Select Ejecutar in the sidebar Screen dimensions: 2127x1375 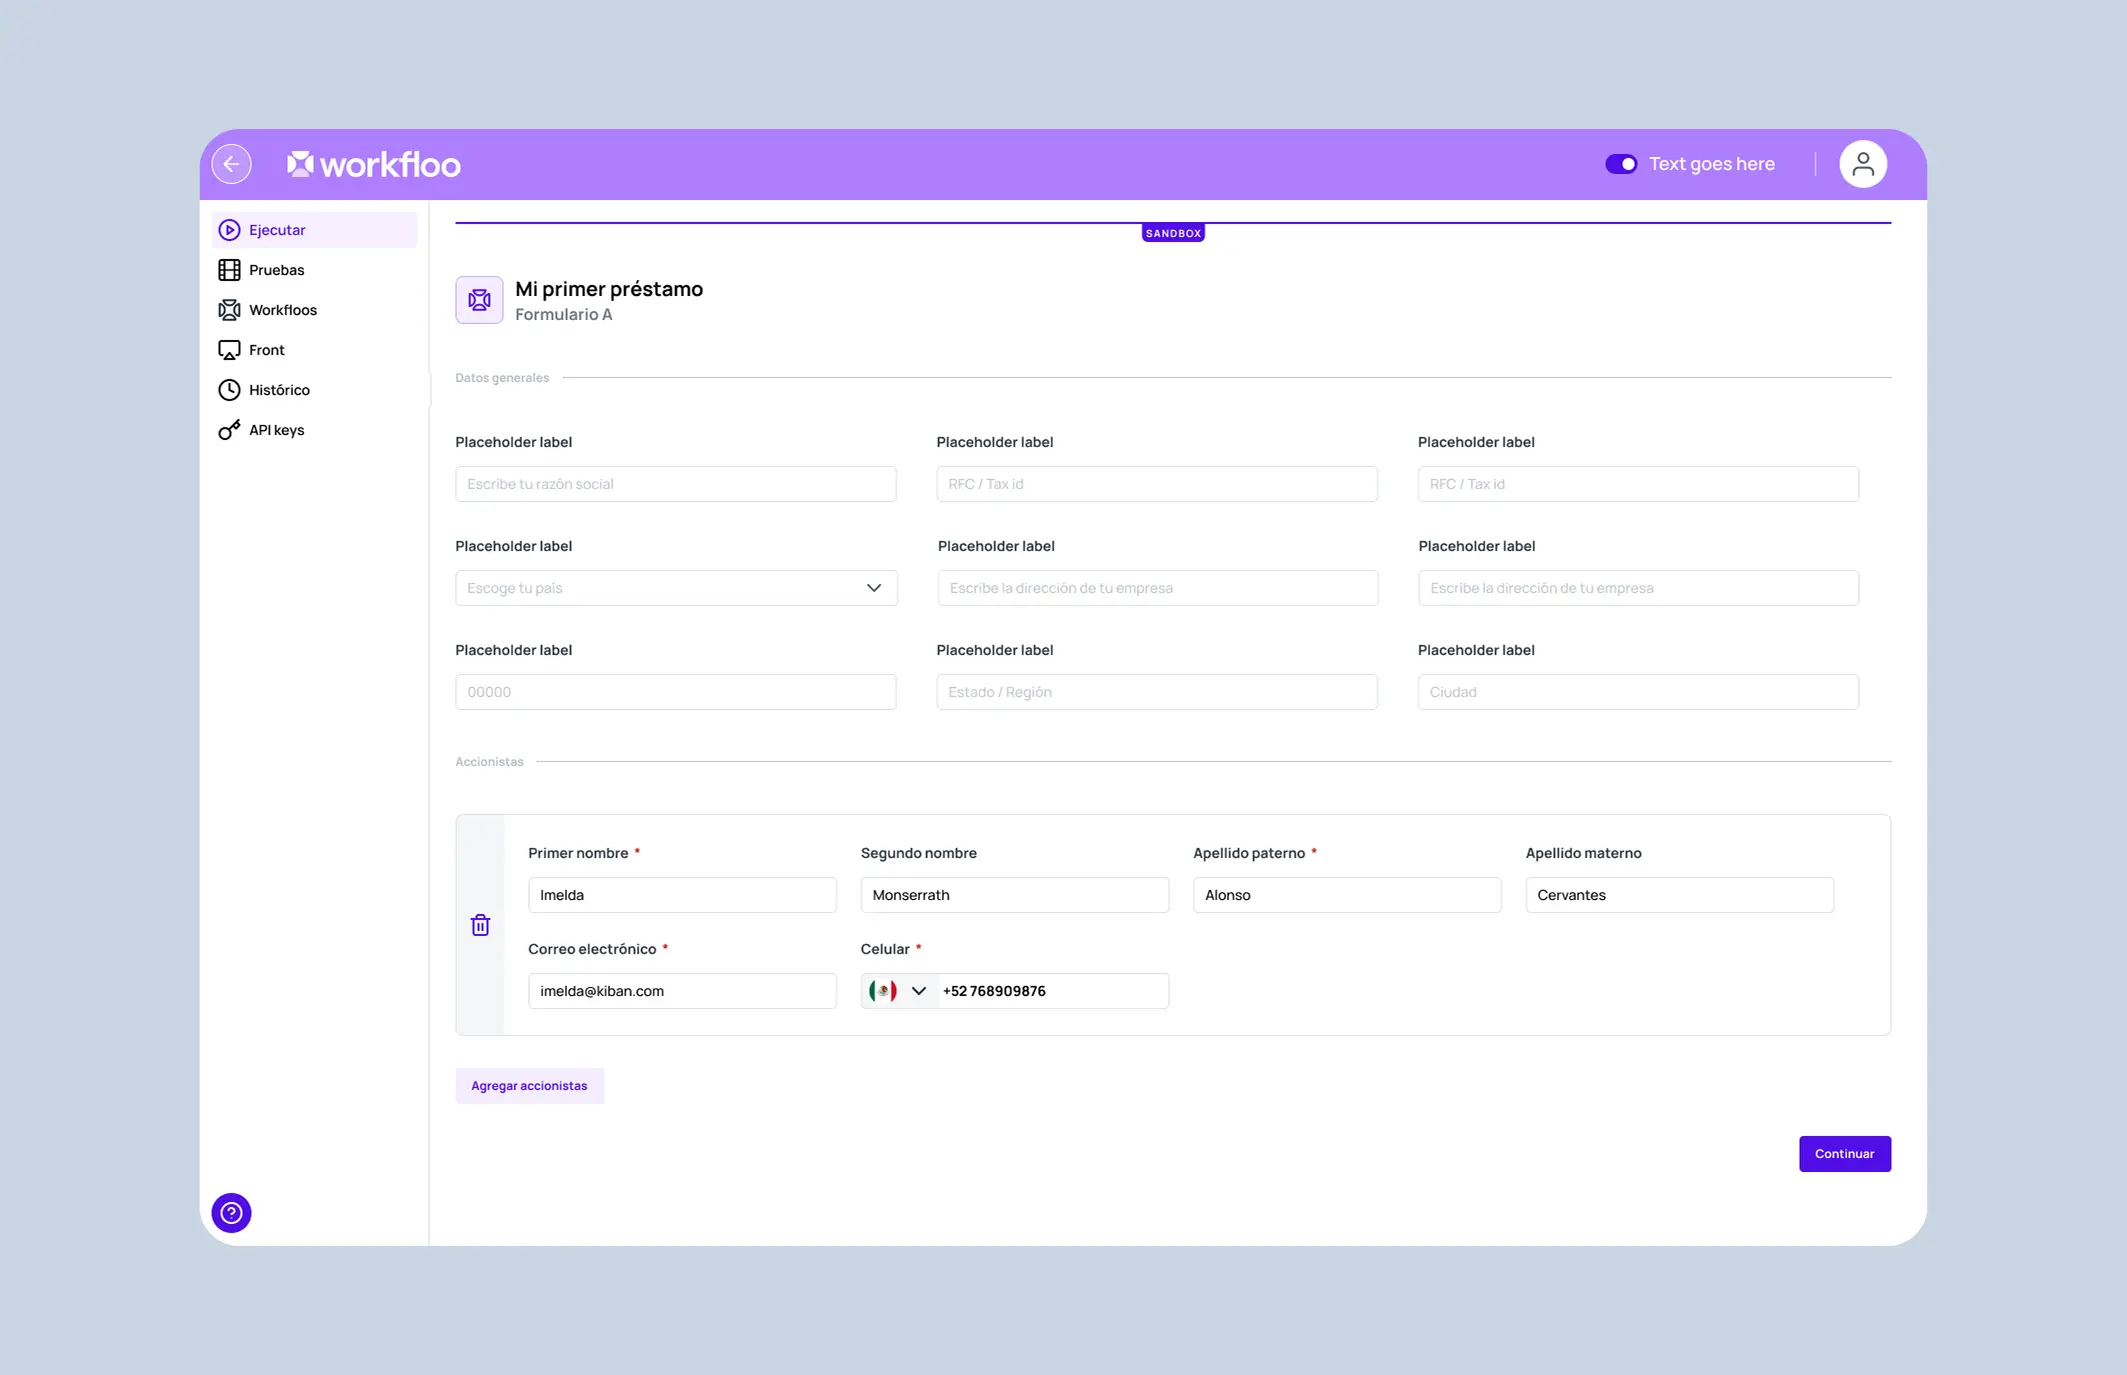[277, 230]
